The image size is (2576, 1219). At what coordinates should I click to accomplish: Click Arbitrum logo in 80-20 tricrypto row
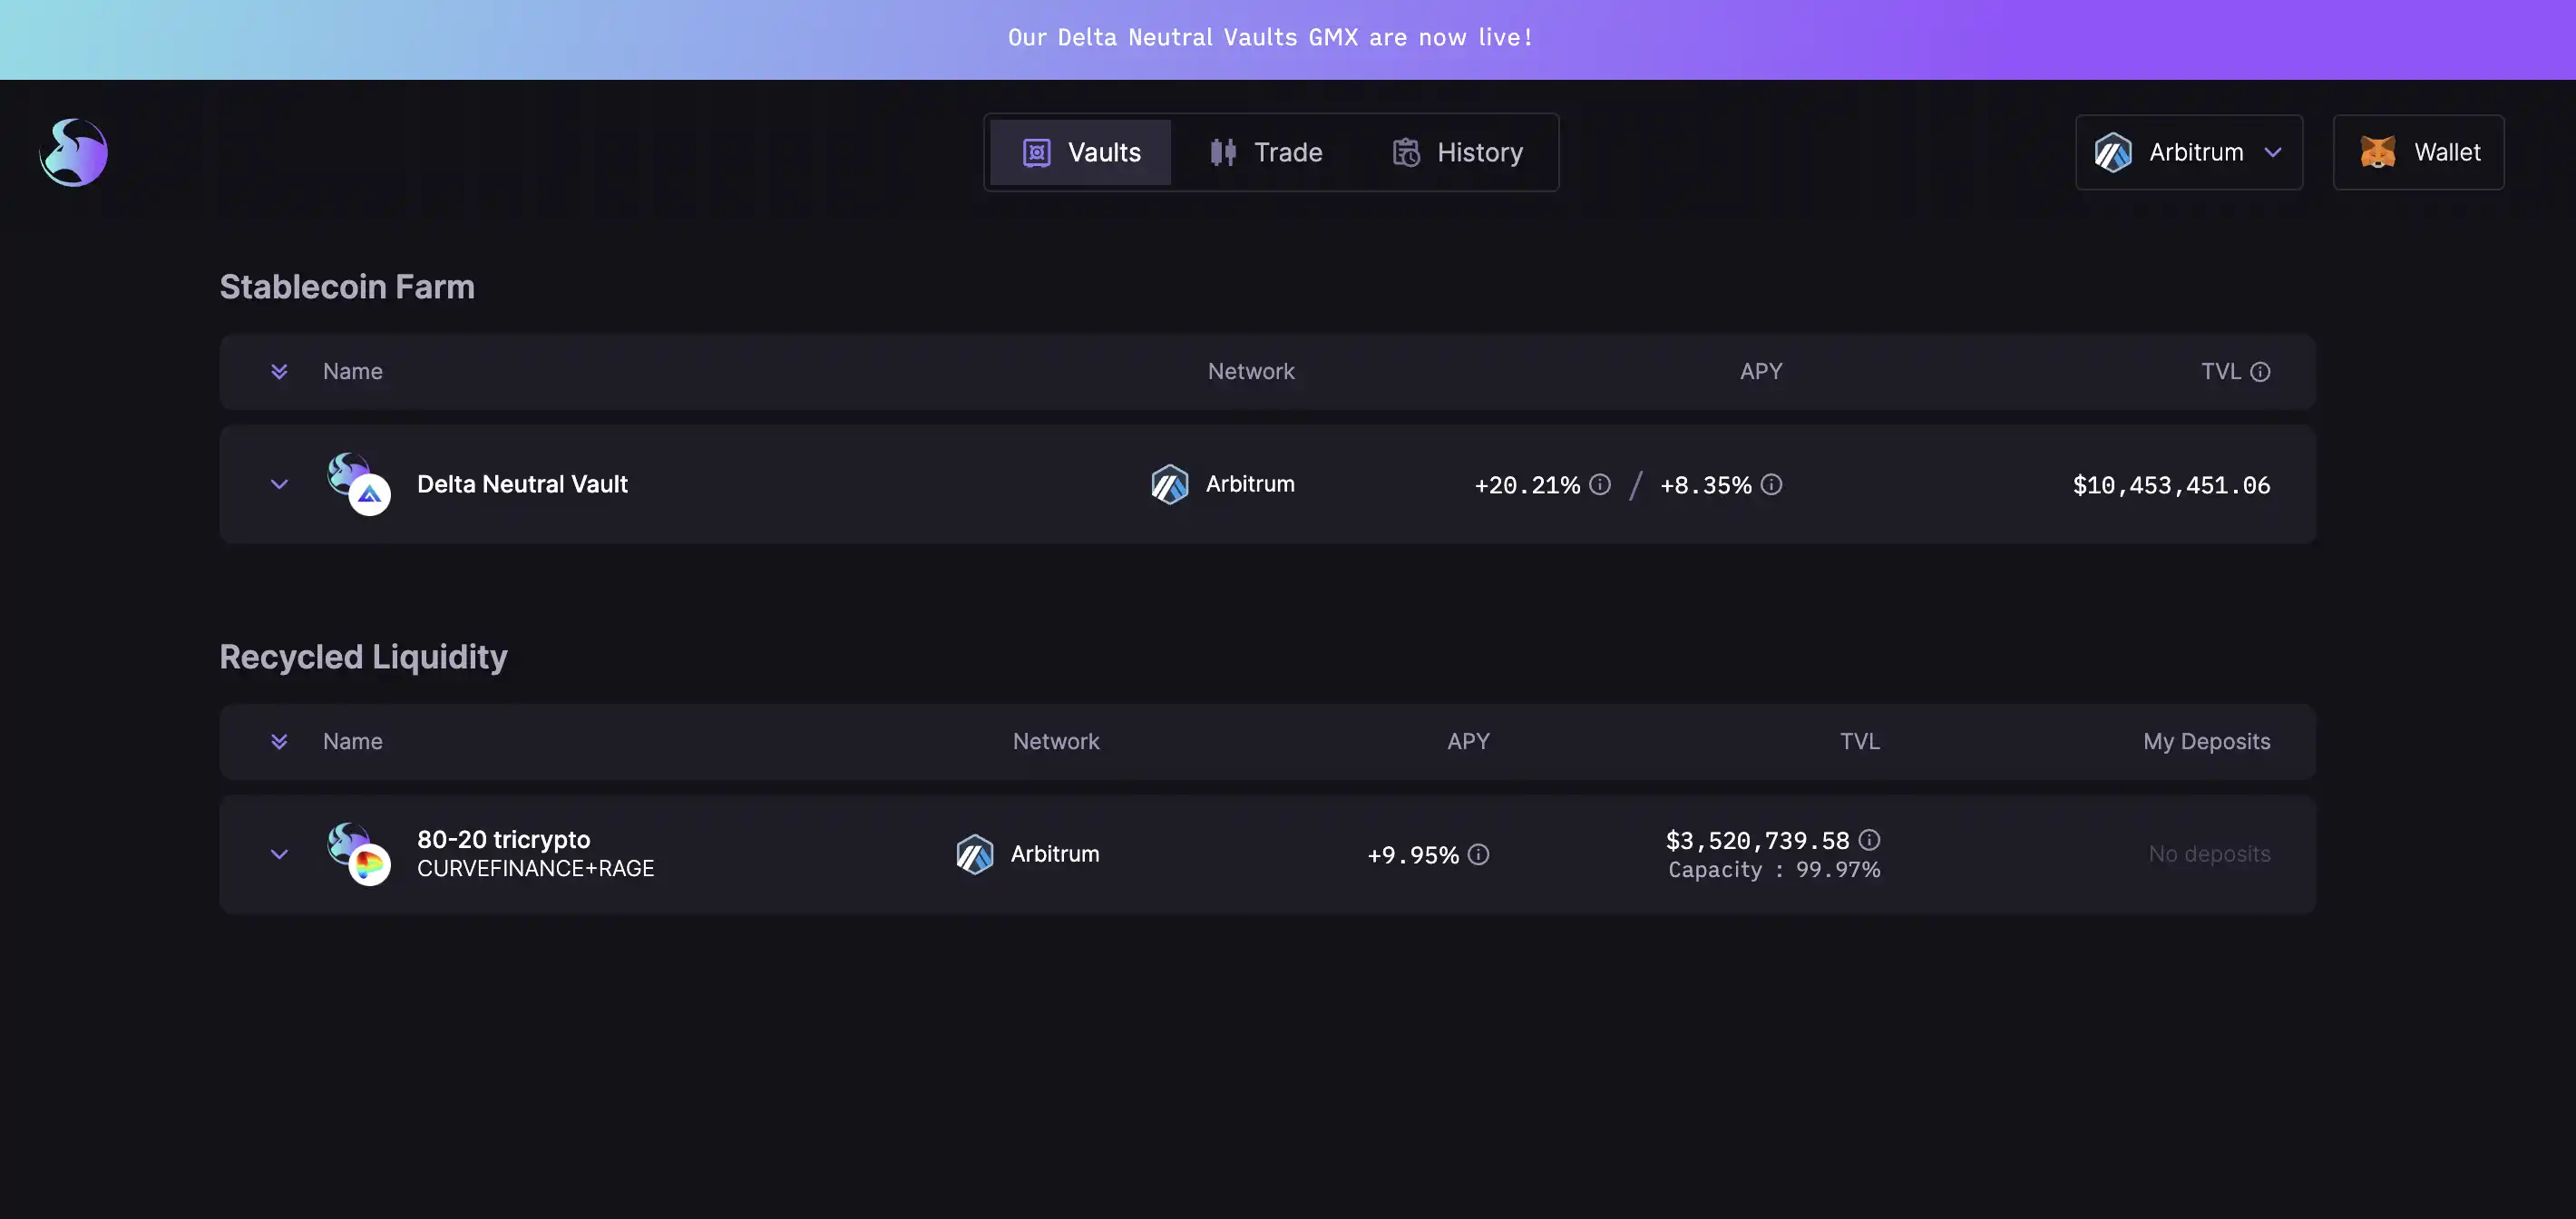[974, 854]
